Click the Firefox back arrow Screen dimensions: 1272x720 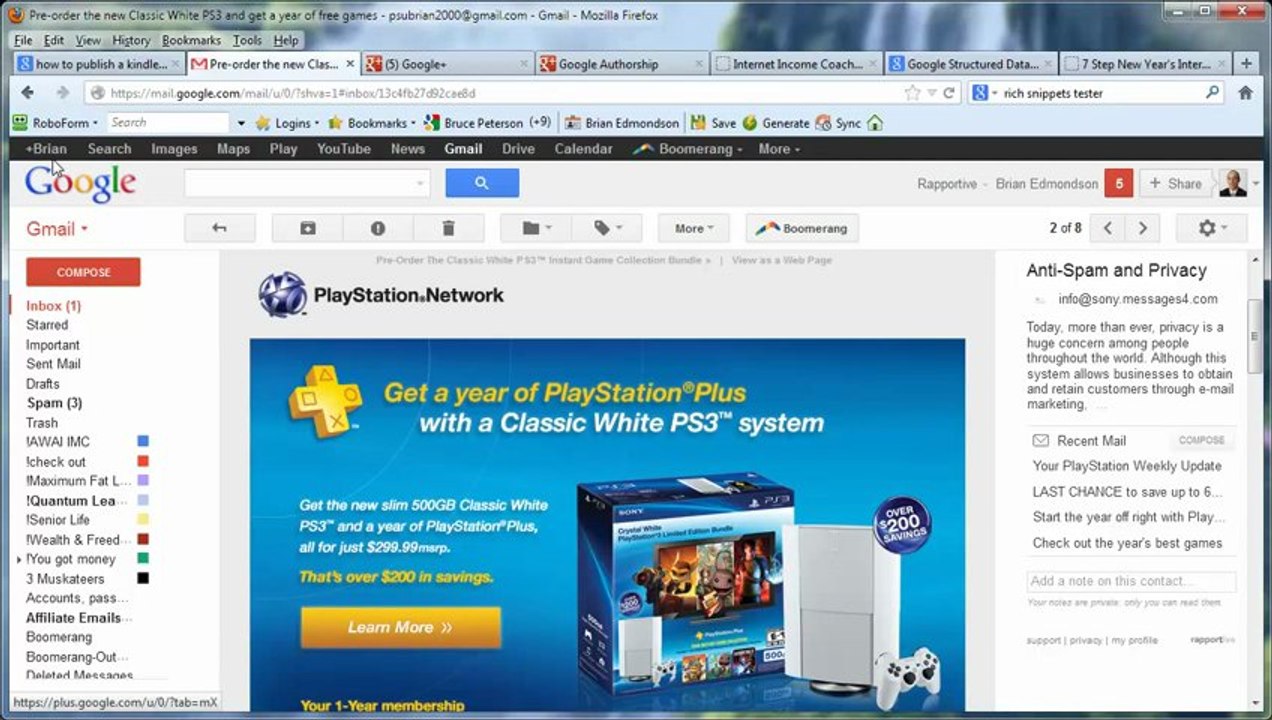point(28,93)
